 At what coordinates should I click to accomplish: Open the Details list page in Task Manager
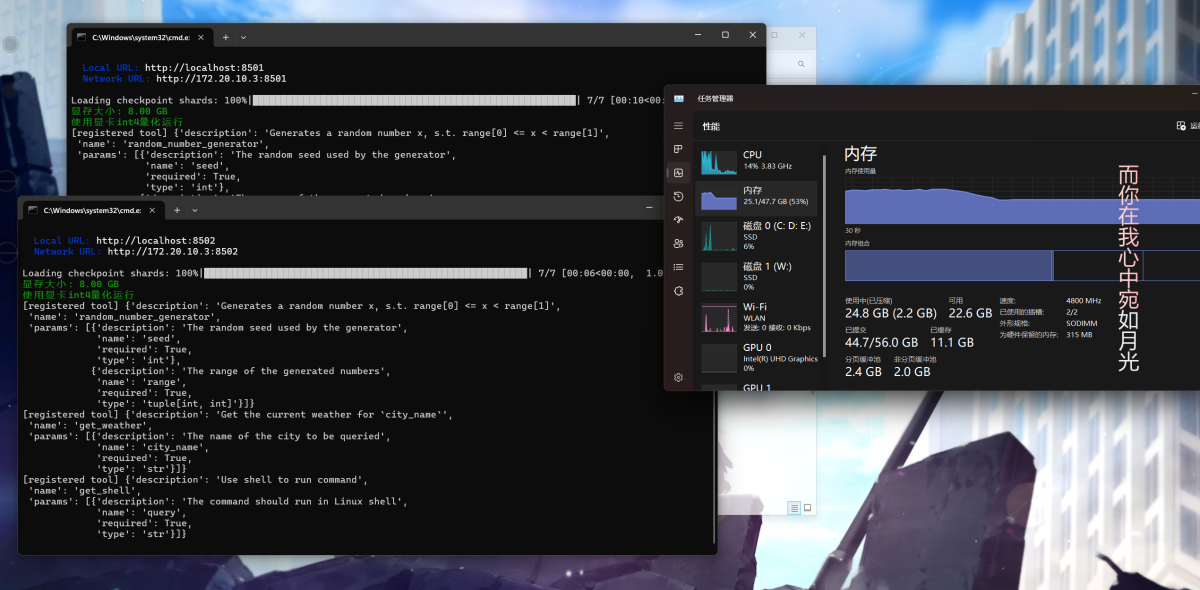pyautogui.click(x=678, y=267)
